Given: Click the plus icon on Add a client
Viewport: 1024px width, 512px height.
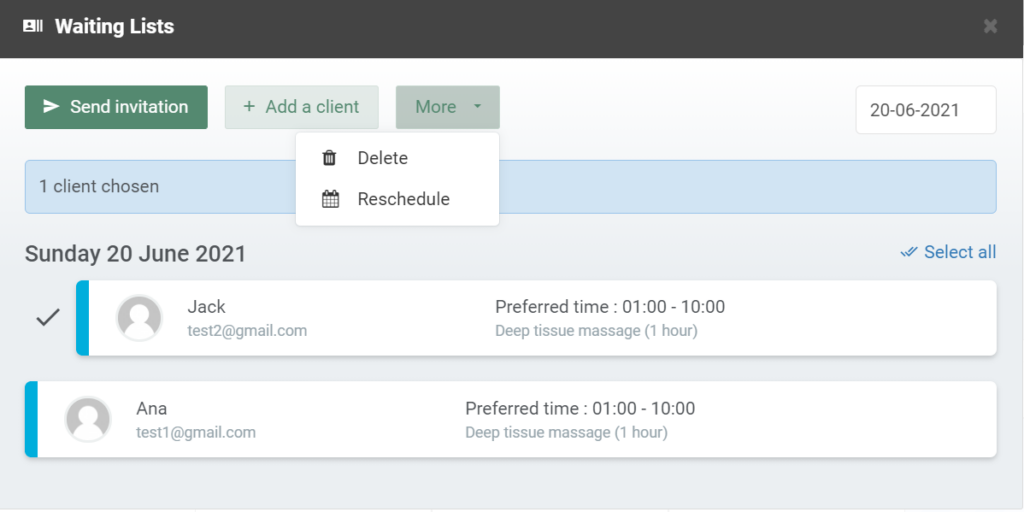Looking at the screenshot, I should (249, 106).
